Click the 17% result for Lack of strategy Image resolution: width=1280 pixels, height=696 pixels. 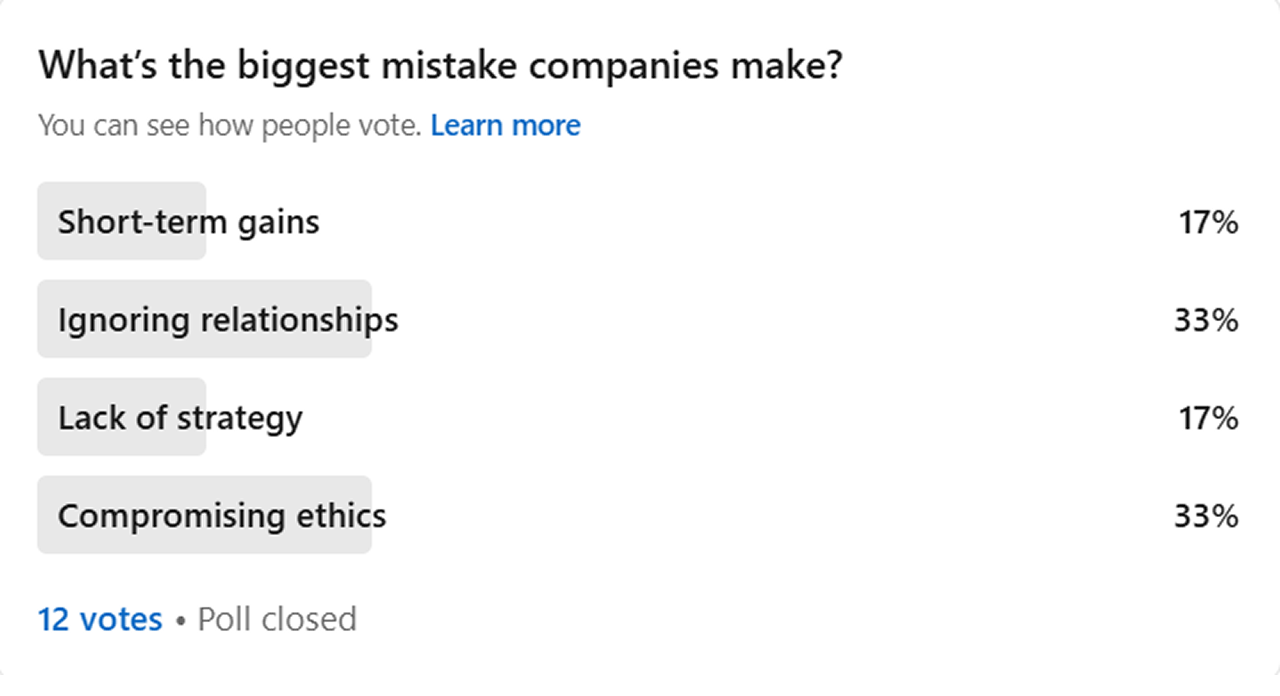(x=1208, y=418)
